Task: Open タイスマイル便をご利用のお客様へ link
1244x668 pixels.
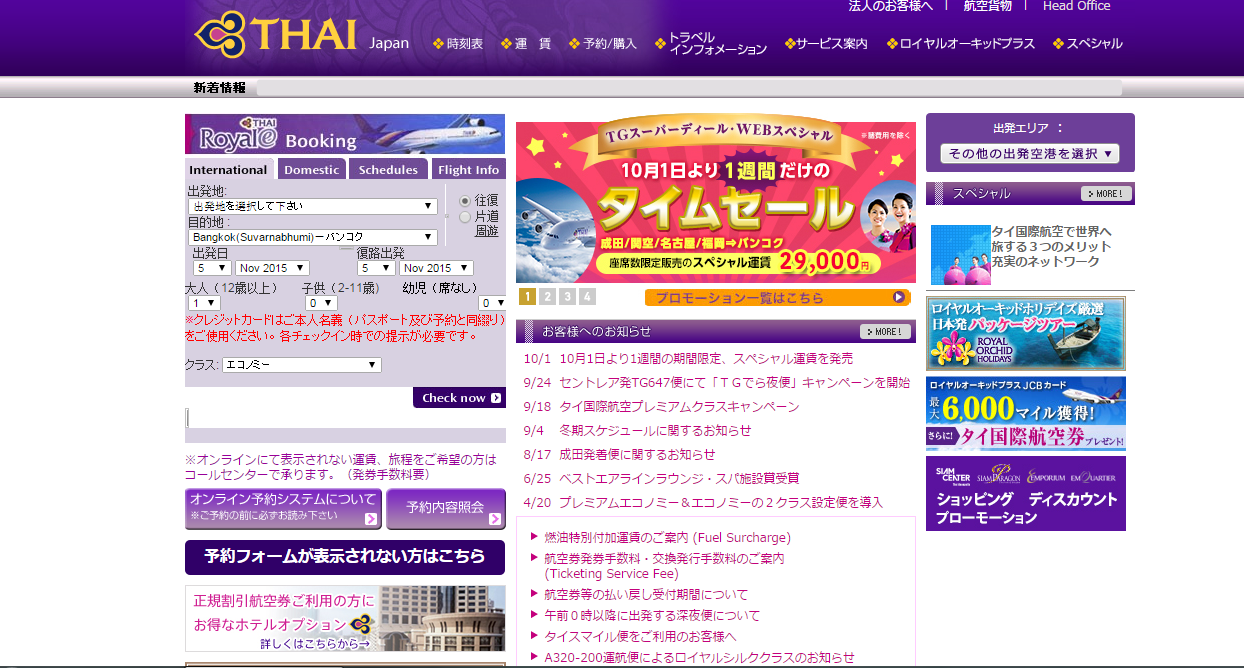Action: coord(640,636)
